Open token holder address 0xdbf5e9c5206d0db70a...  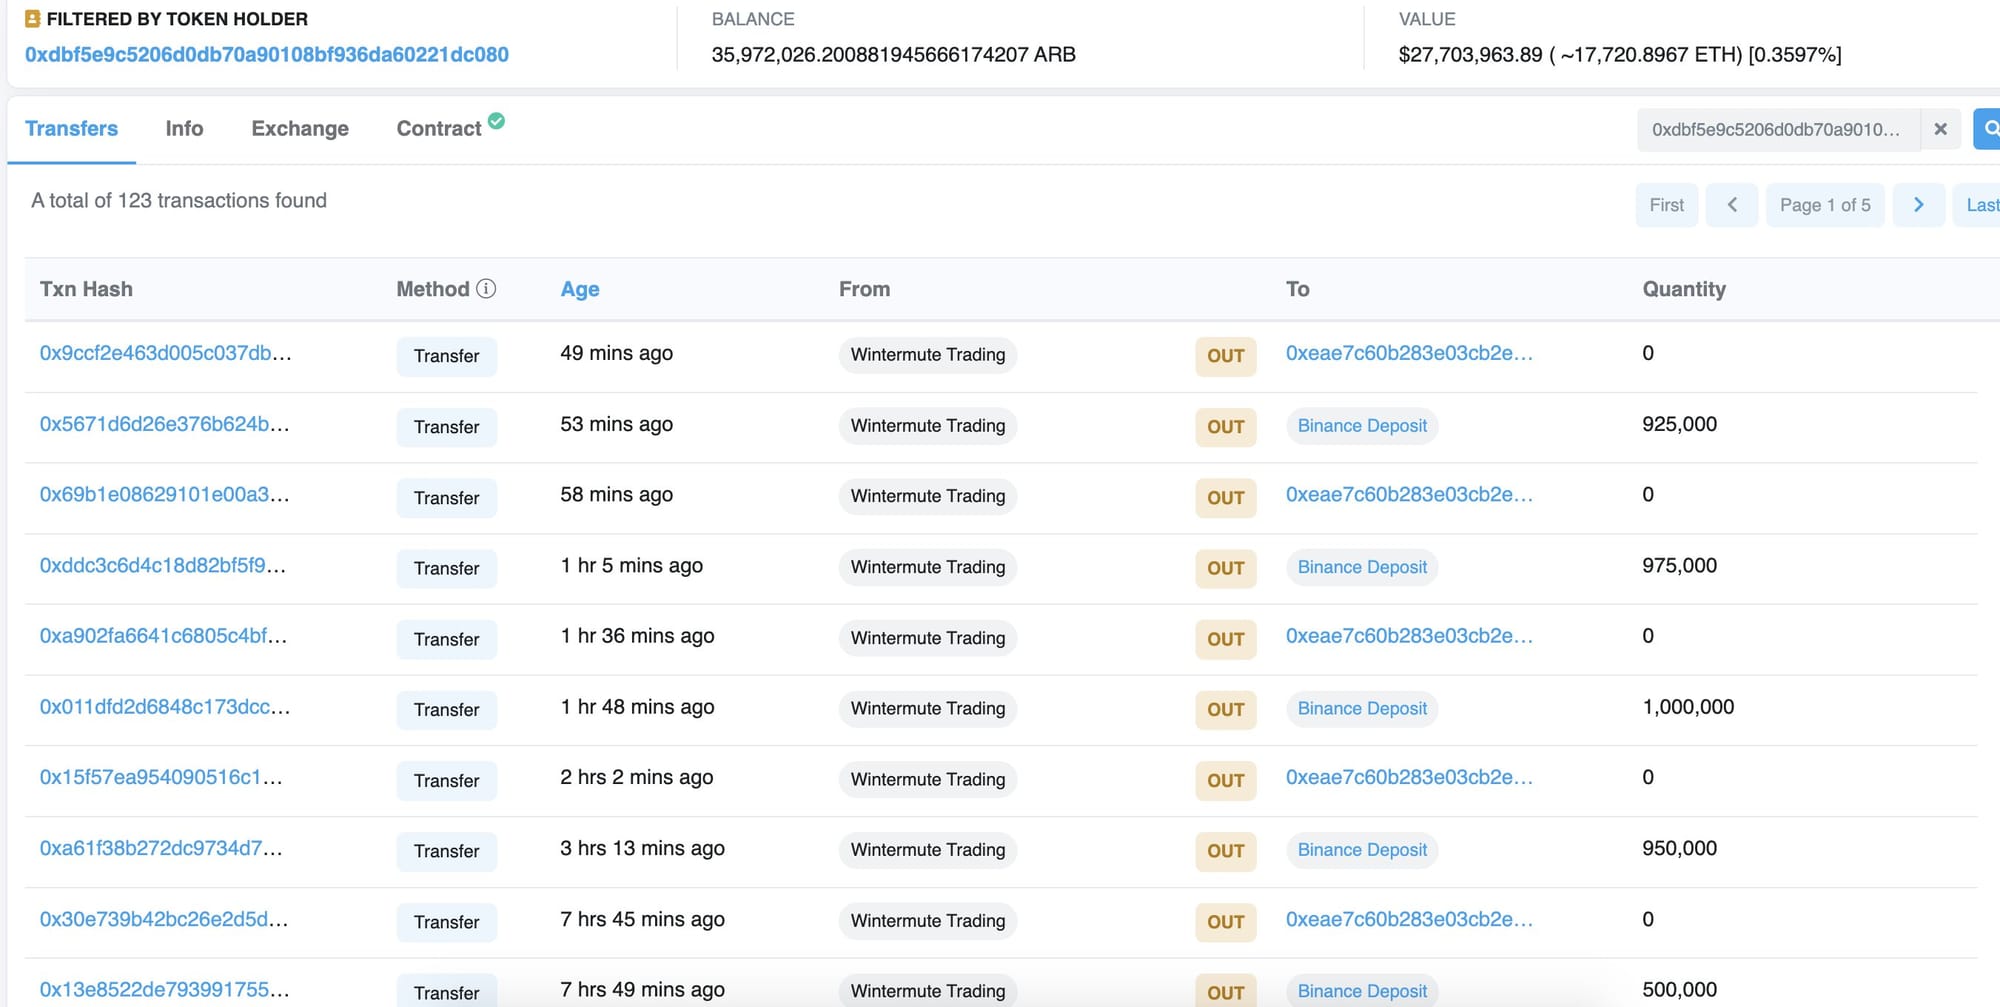[267, 55]
